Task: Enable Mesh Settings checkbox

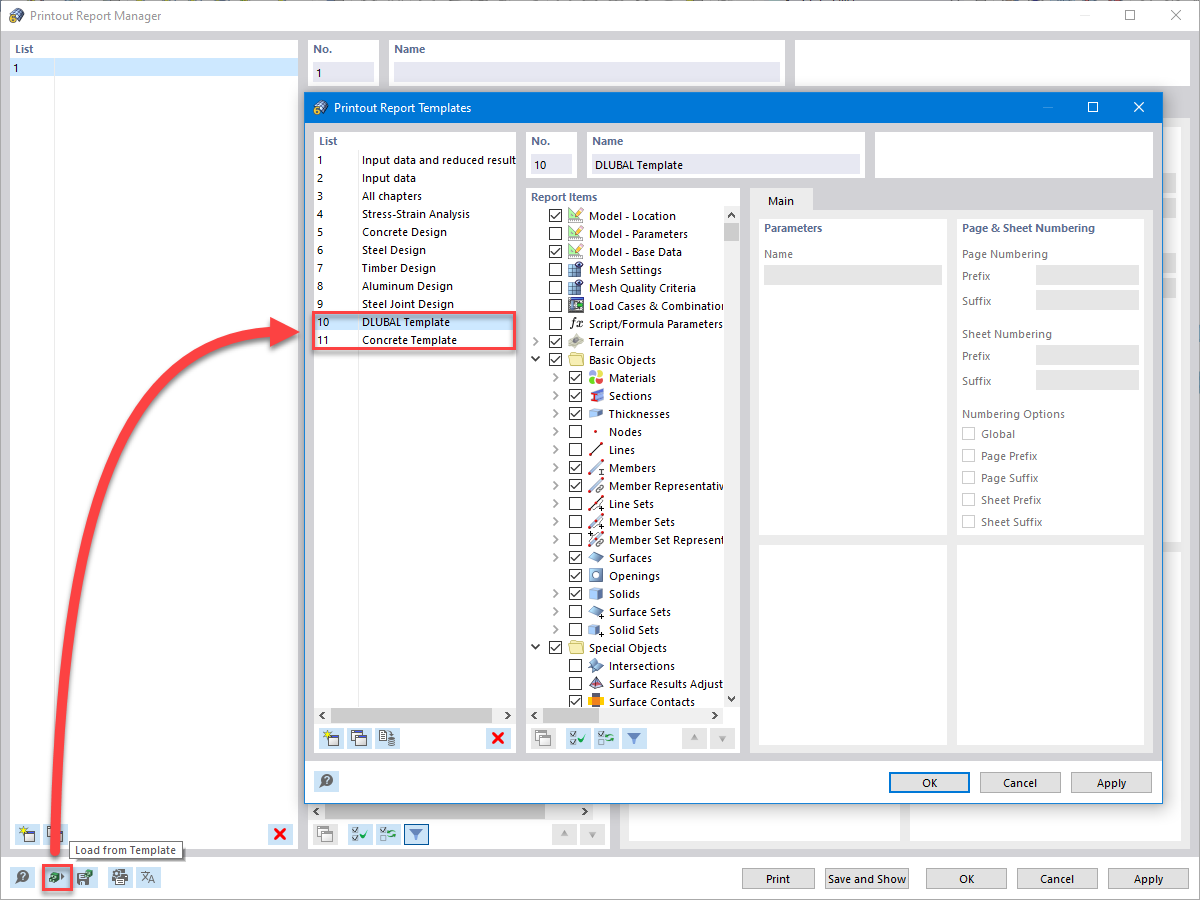Action: [x=556, y=270]
